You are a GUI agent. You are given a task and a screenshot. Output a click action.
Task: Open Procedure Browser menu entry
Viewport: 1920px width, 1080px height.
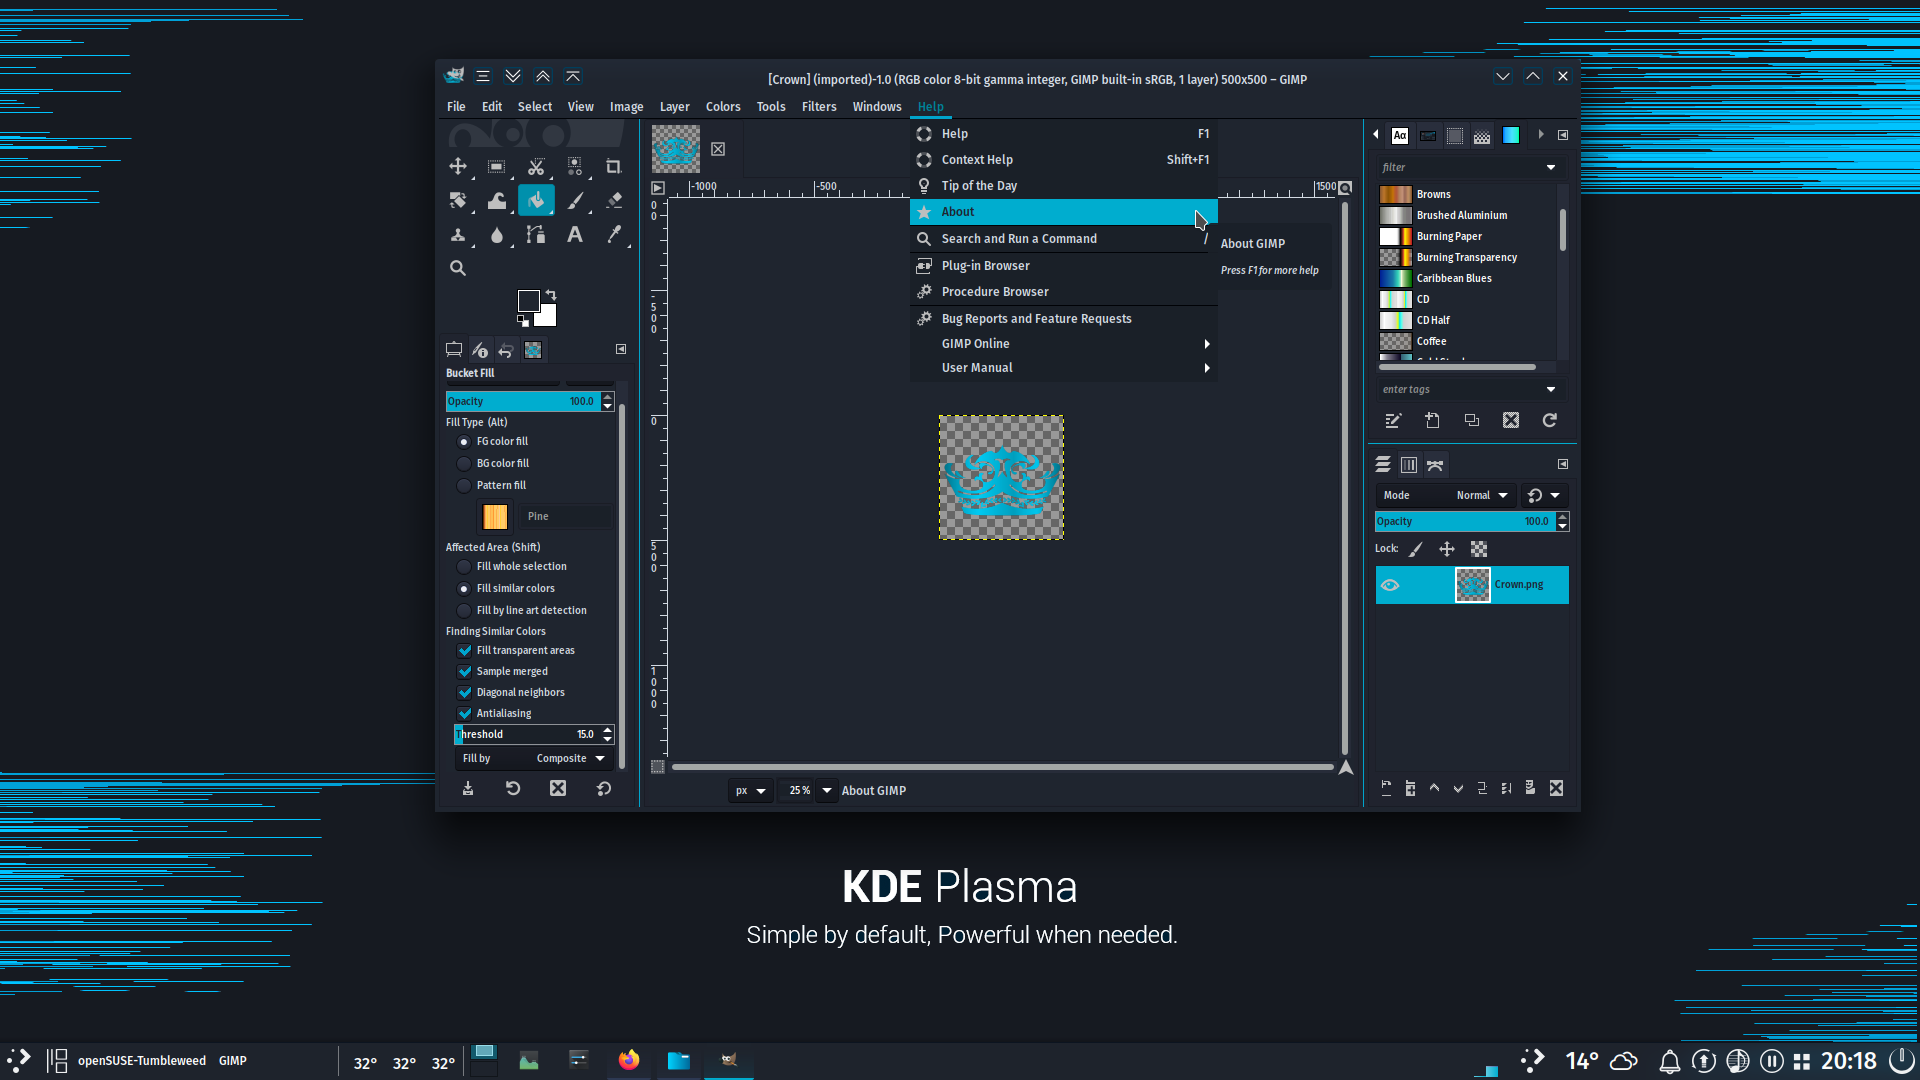(x=1064, y=292)
